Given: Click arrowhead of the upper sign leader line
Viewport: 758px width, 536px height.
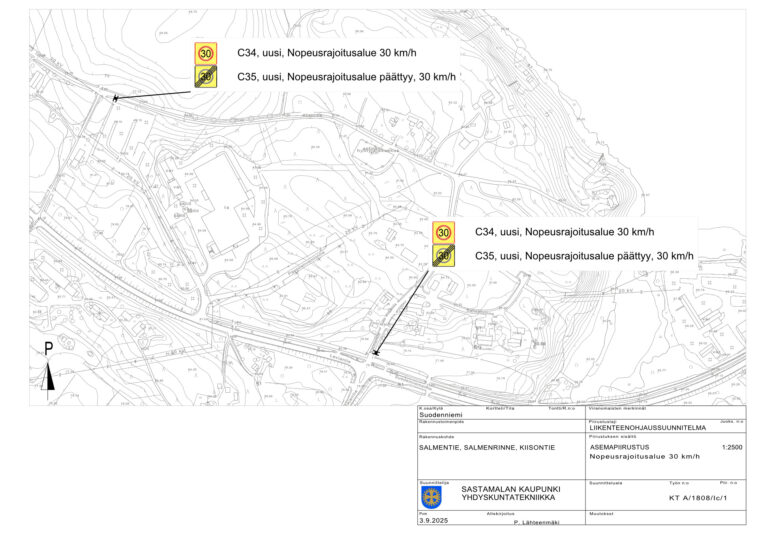Looking at the screenshot, I should pyautogui.click(x=115, y=98).
